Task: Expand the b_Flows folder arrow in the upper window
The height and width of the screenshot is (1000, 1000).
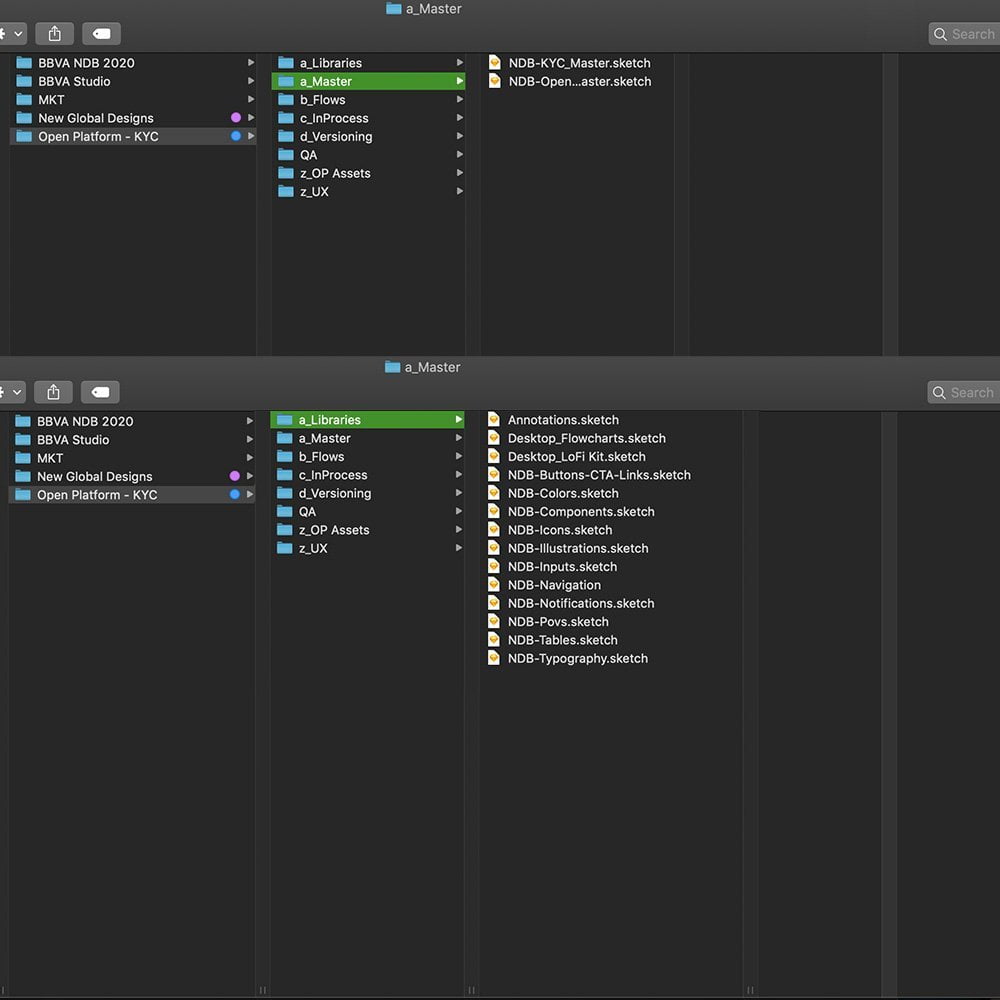Action: [x=460, y=100]
